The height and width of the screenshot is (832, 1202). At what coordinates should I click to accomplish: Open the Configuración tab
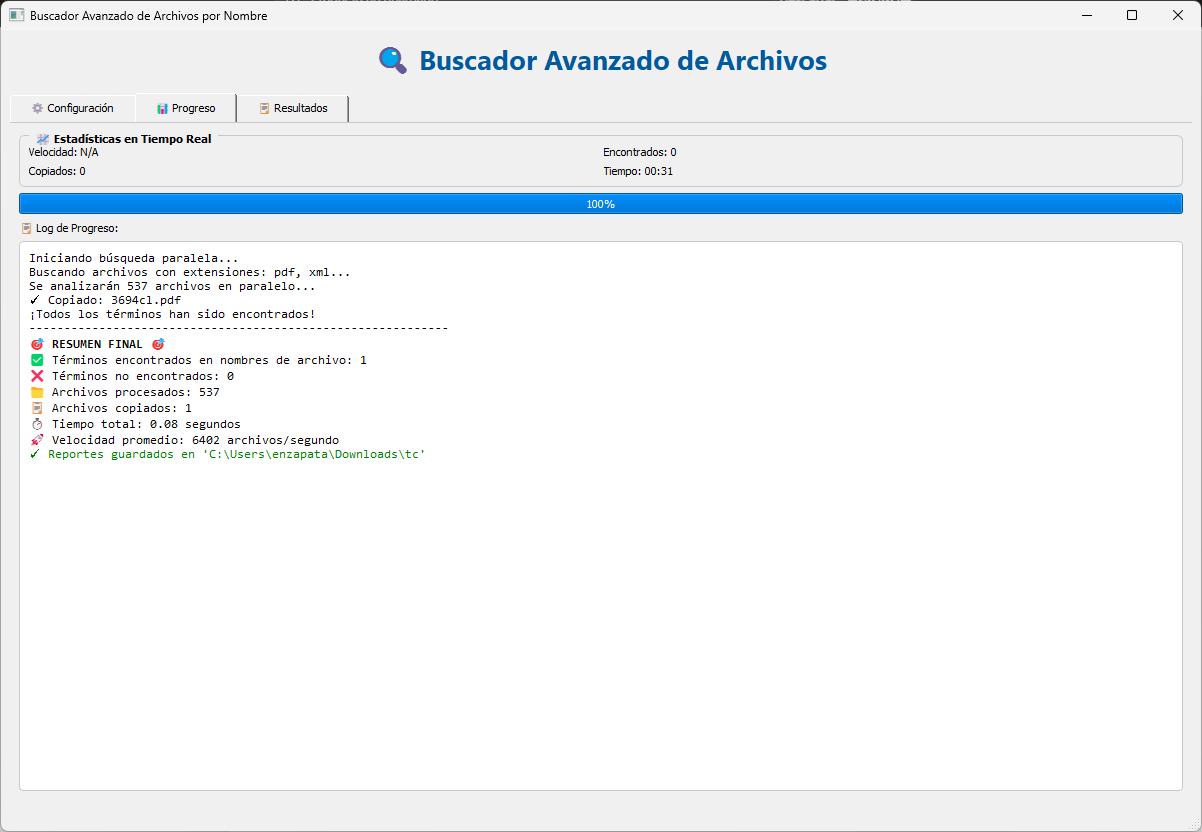click(x=72, y=108)
